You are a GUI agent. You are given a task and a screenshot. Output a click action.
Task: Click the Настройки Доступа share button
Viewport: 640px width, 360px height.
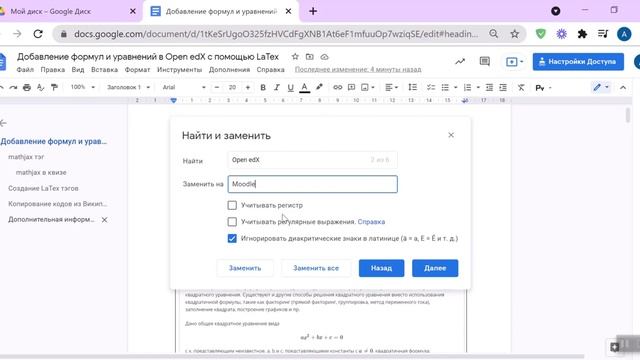(578, 62)
